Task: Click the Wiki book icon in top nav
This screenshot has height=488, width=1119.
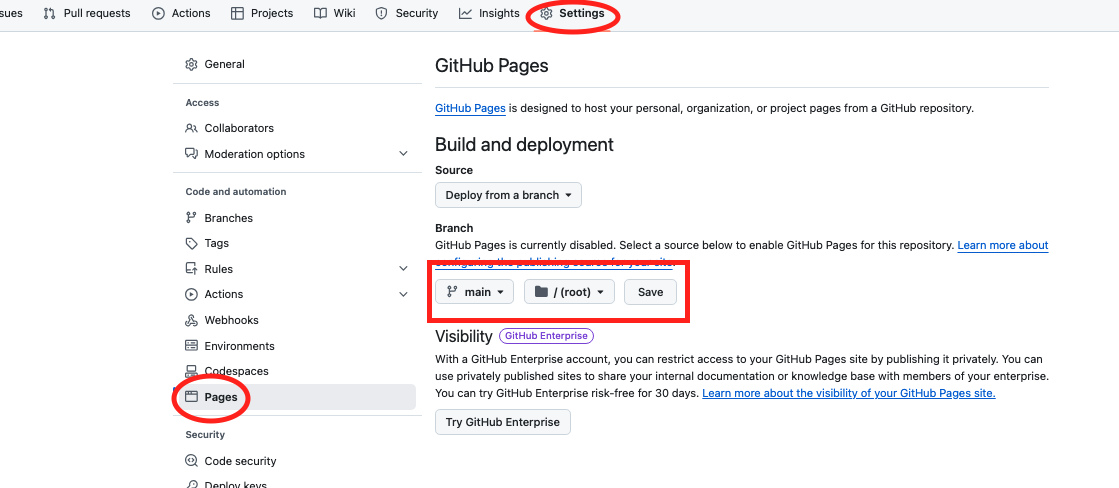Action: pos(320,13)
